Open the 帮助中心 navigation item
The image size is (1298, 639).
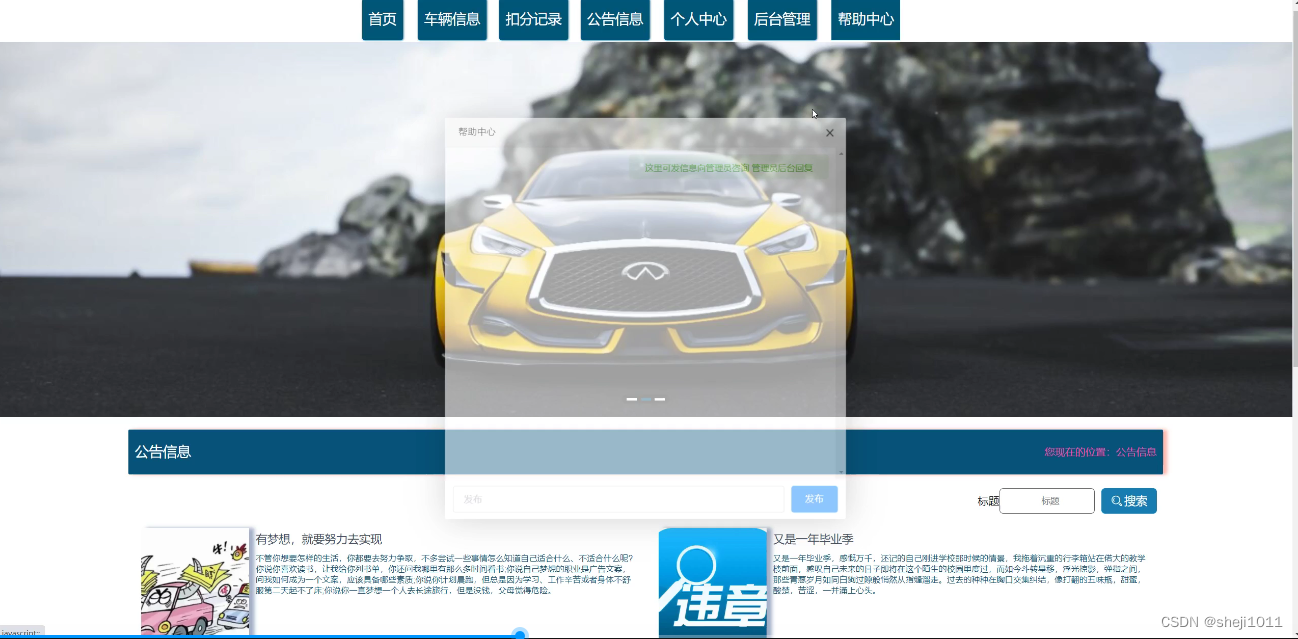865,20
